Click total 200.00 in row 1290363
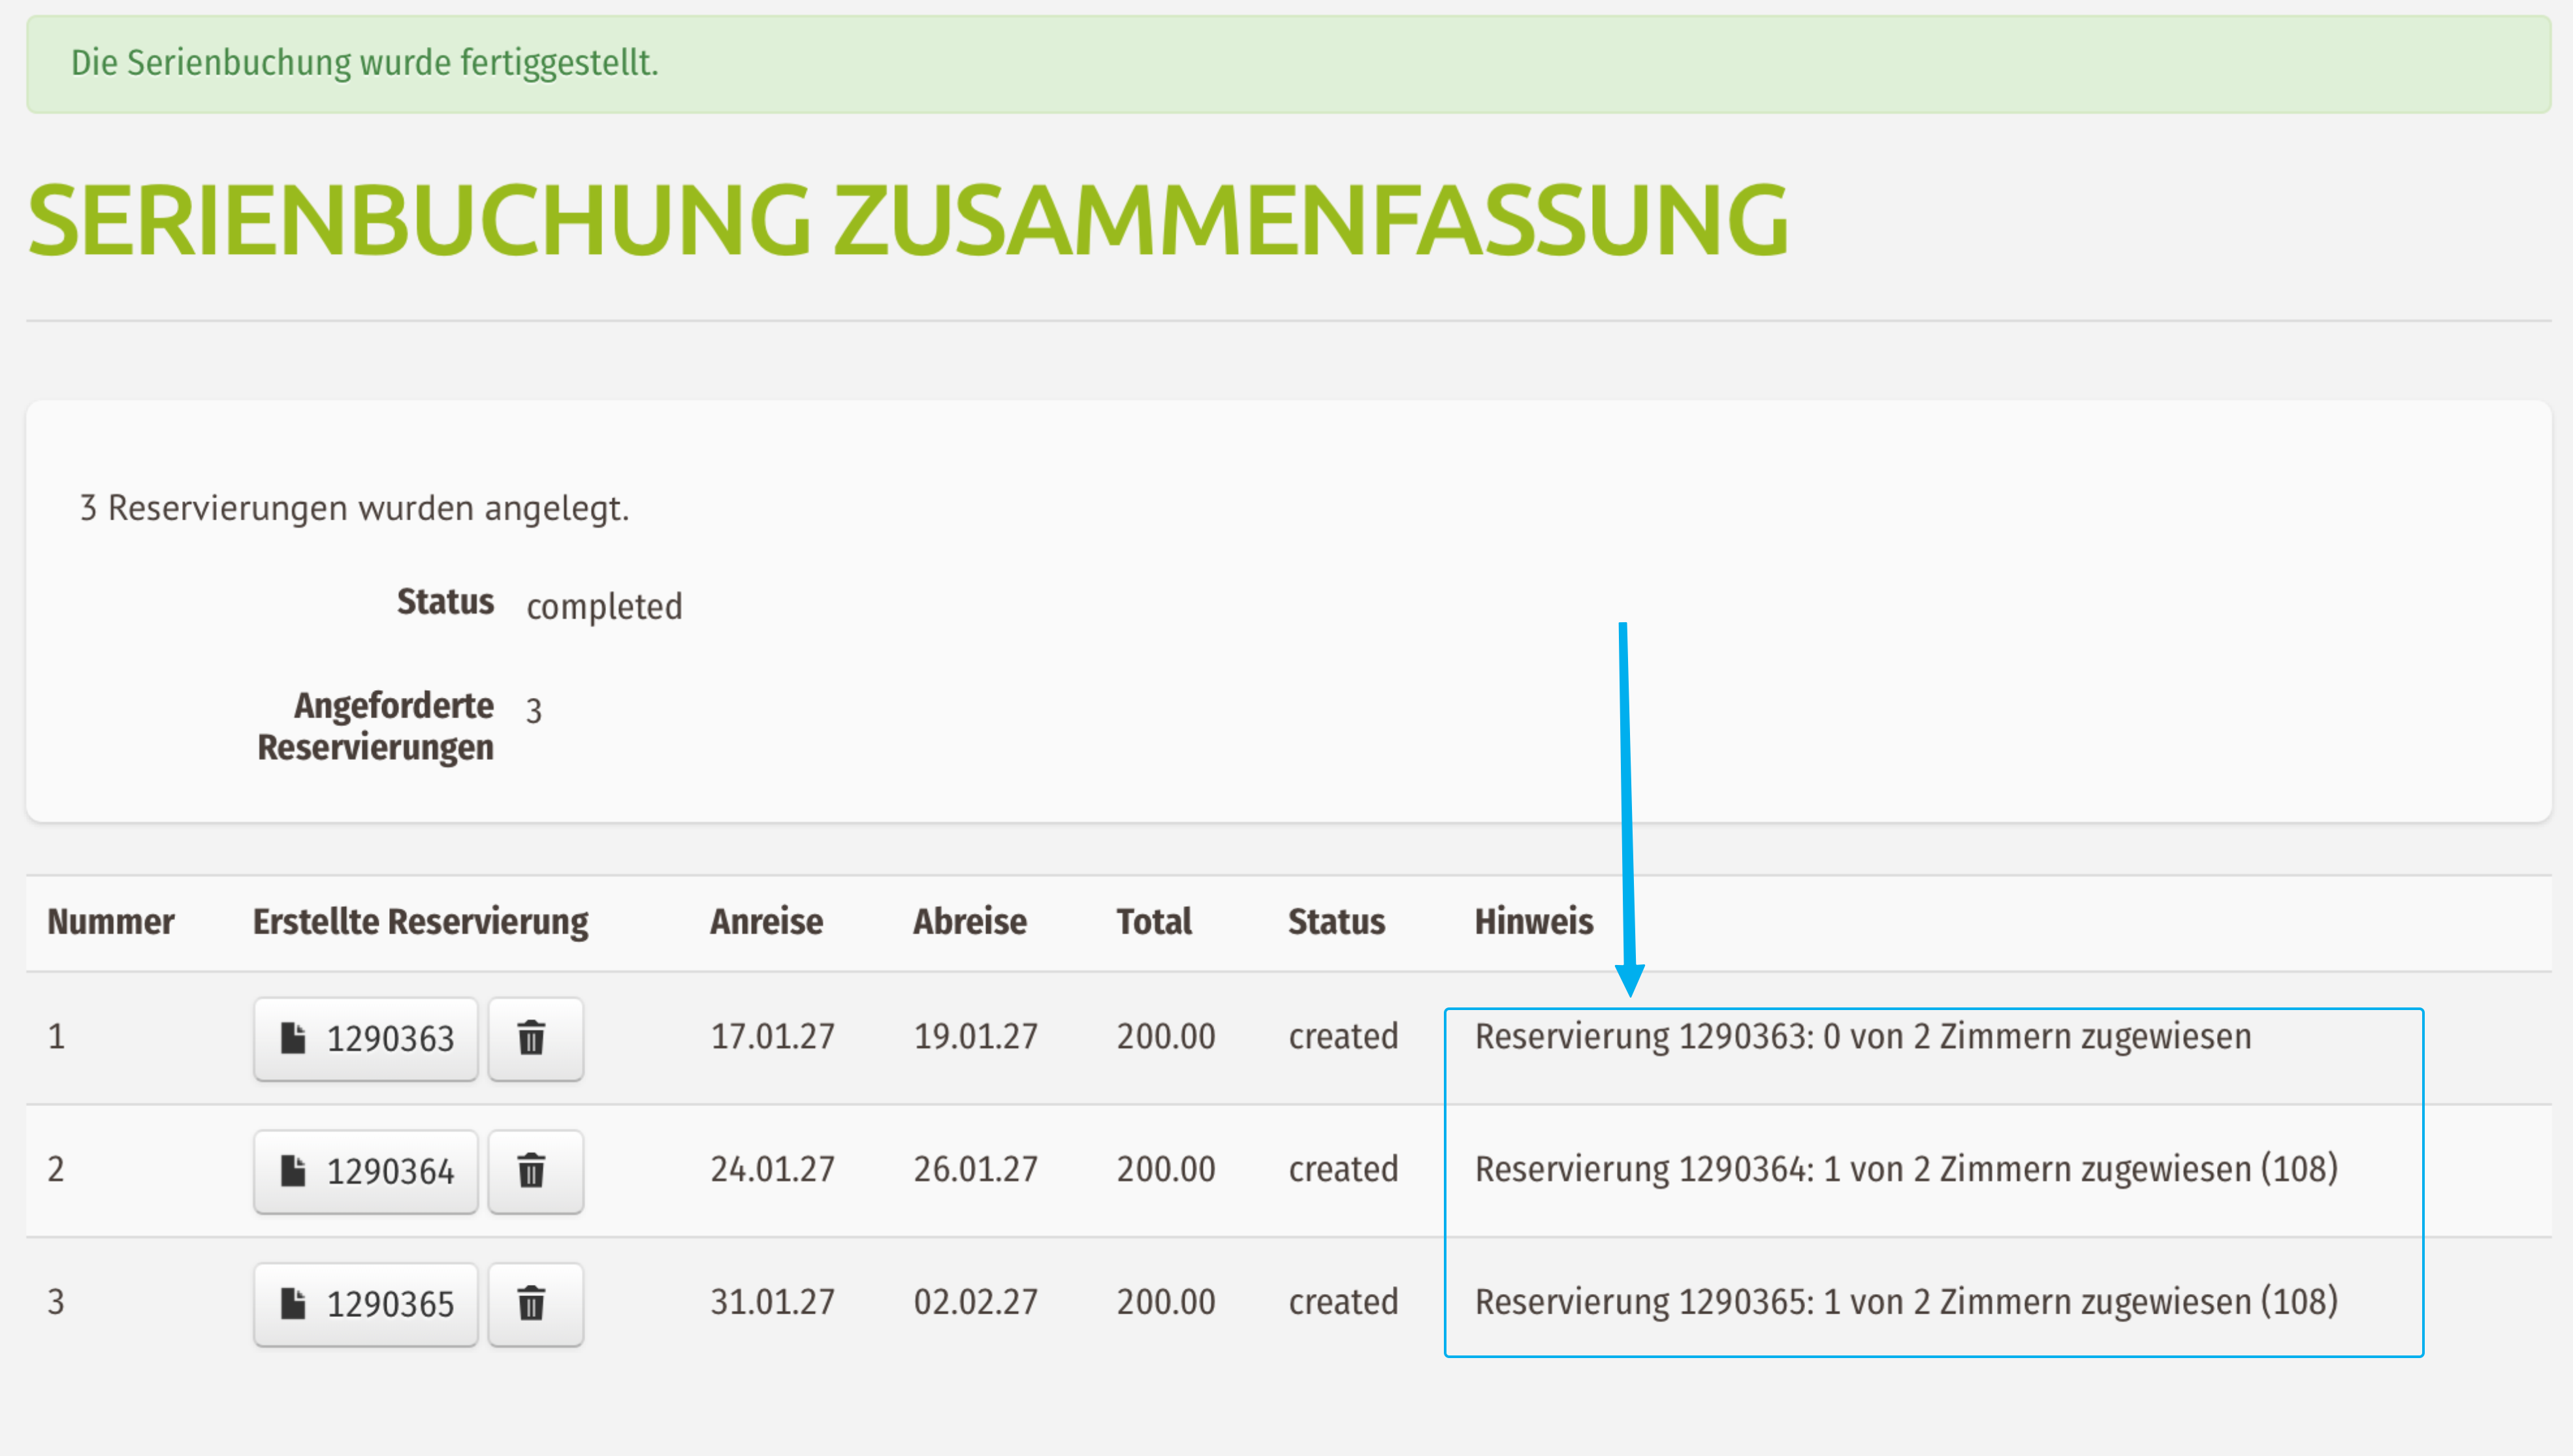The width and height of the screenshot is (2573, 1456). (1166, 1037)
